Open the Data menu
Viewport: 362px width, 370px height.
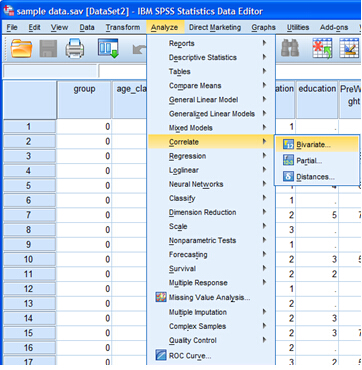pos(87,27)
